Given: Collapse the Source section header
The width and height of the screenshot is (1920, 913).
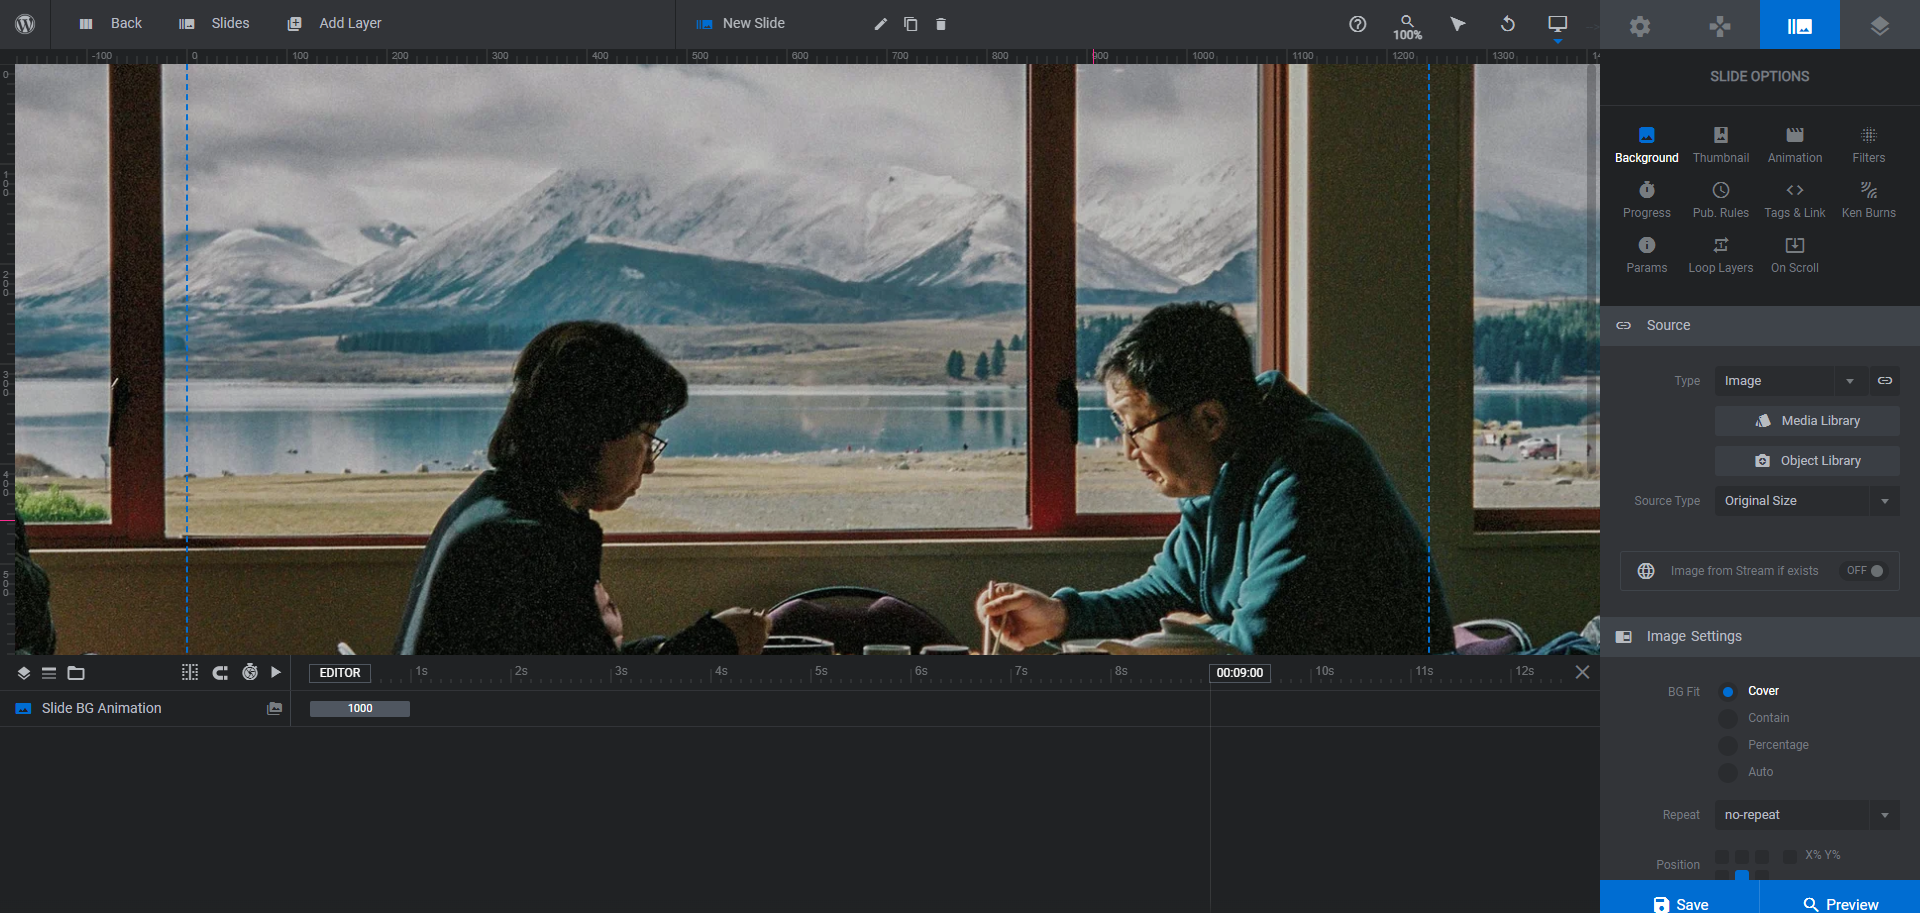Looking at the screenshot, I should [1760, 325].
